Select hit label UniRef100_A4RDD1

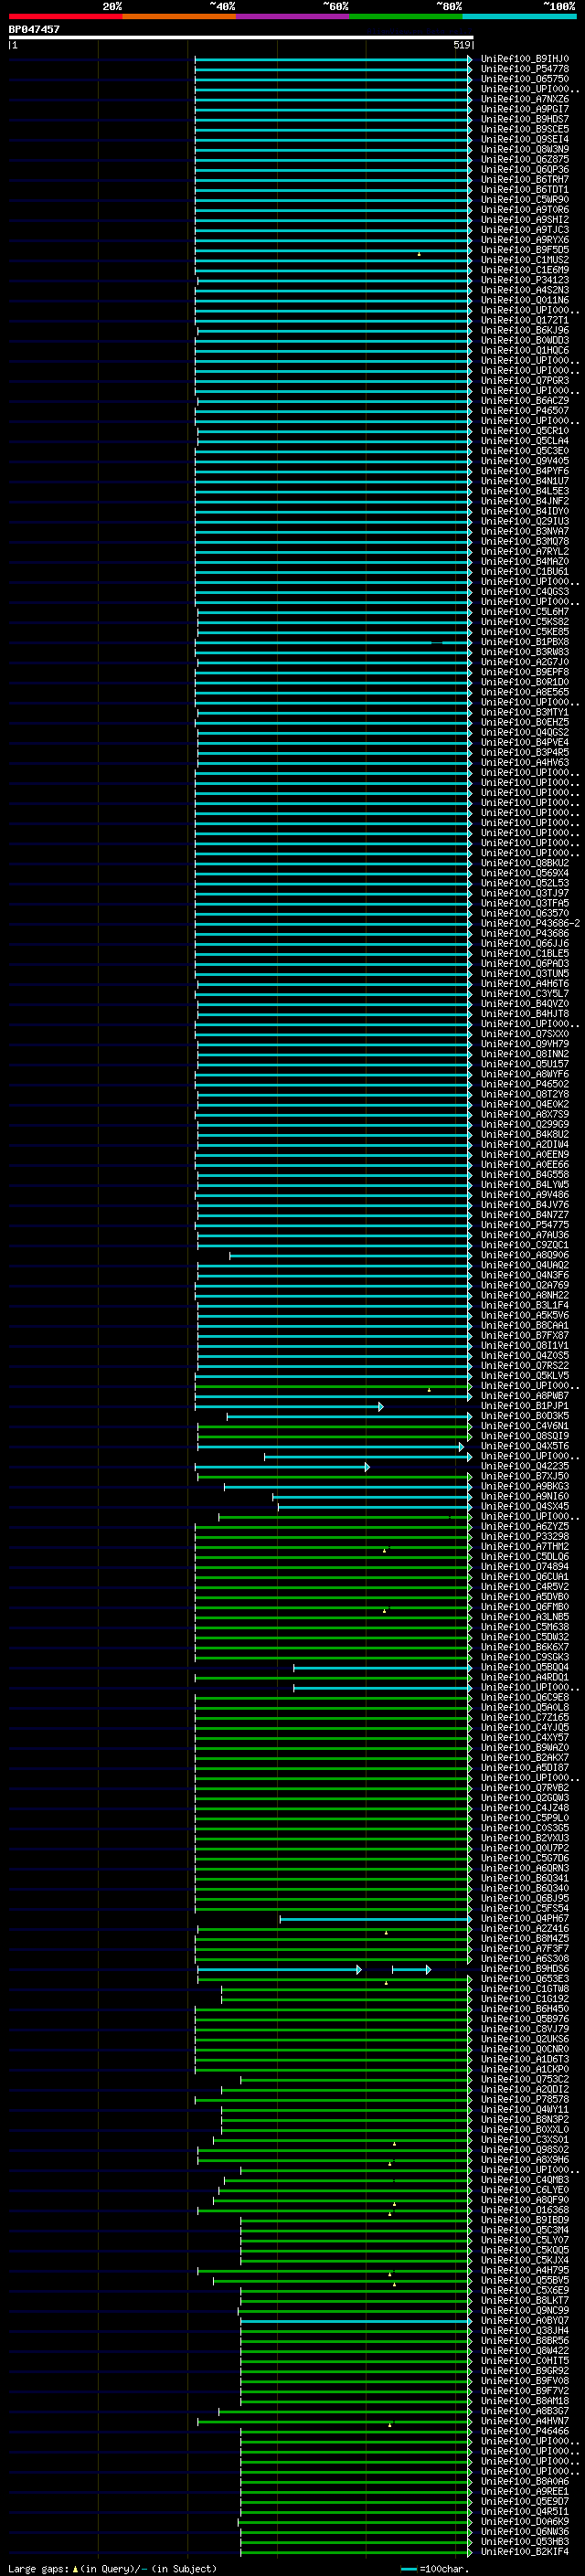point(524,1677)
